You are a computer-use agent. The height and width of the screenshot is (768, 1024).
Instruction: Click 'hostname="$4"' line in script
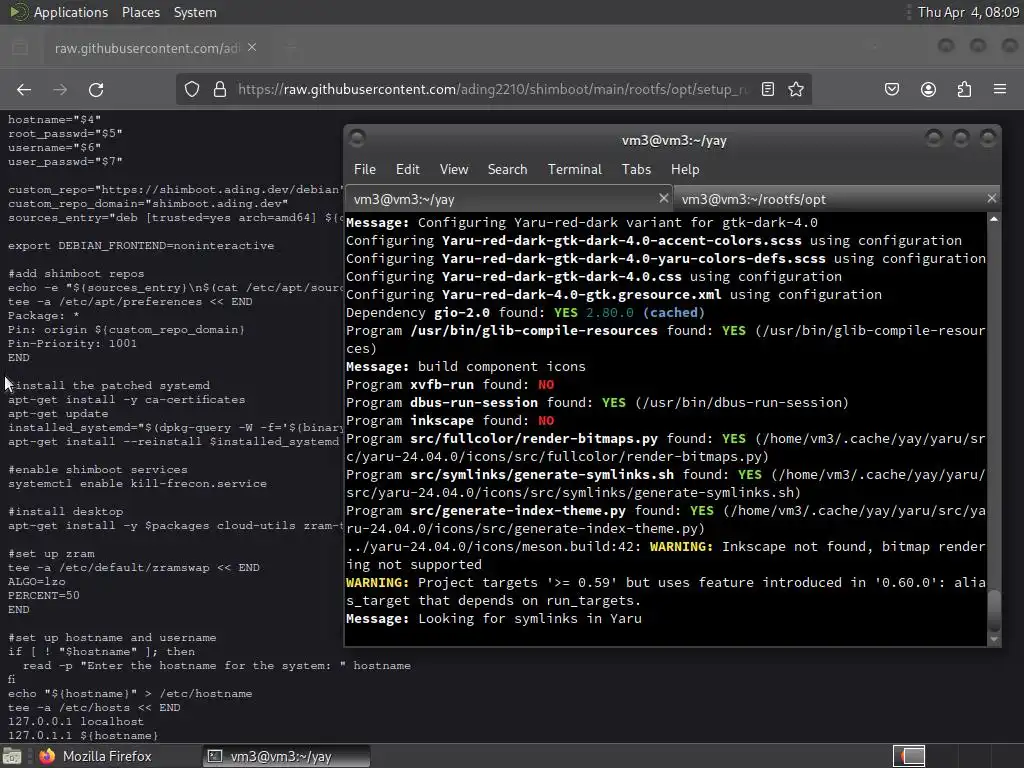pos(54,120)
